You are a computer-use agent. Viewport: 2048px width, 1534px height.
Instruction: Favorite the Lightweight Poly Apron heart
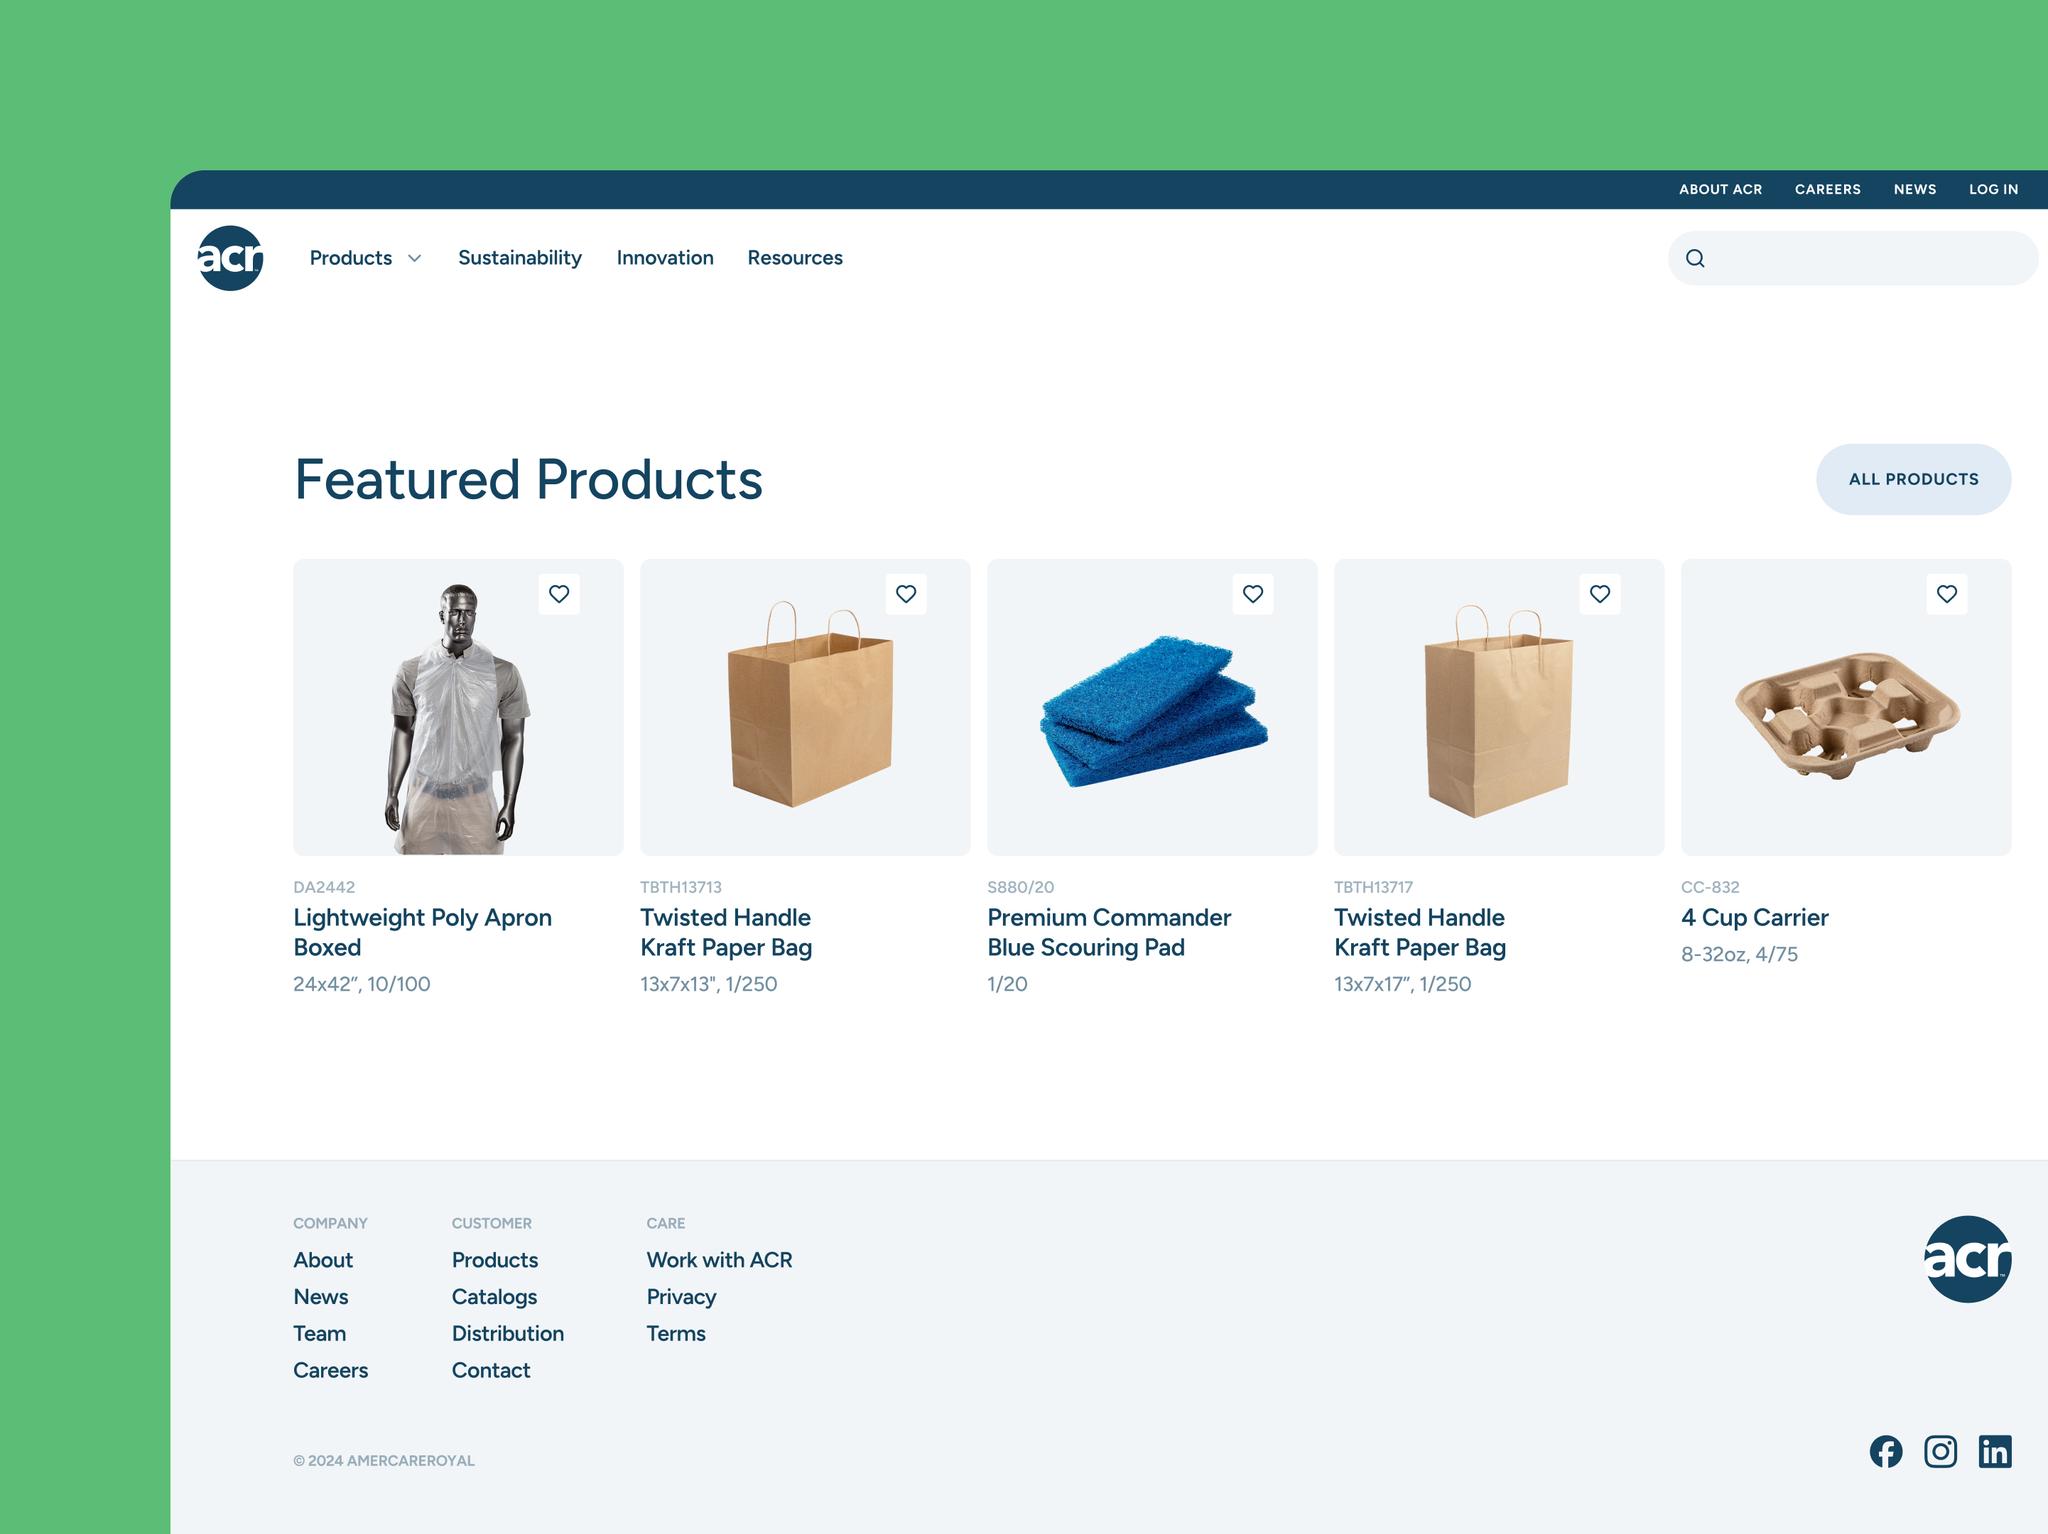559,594
